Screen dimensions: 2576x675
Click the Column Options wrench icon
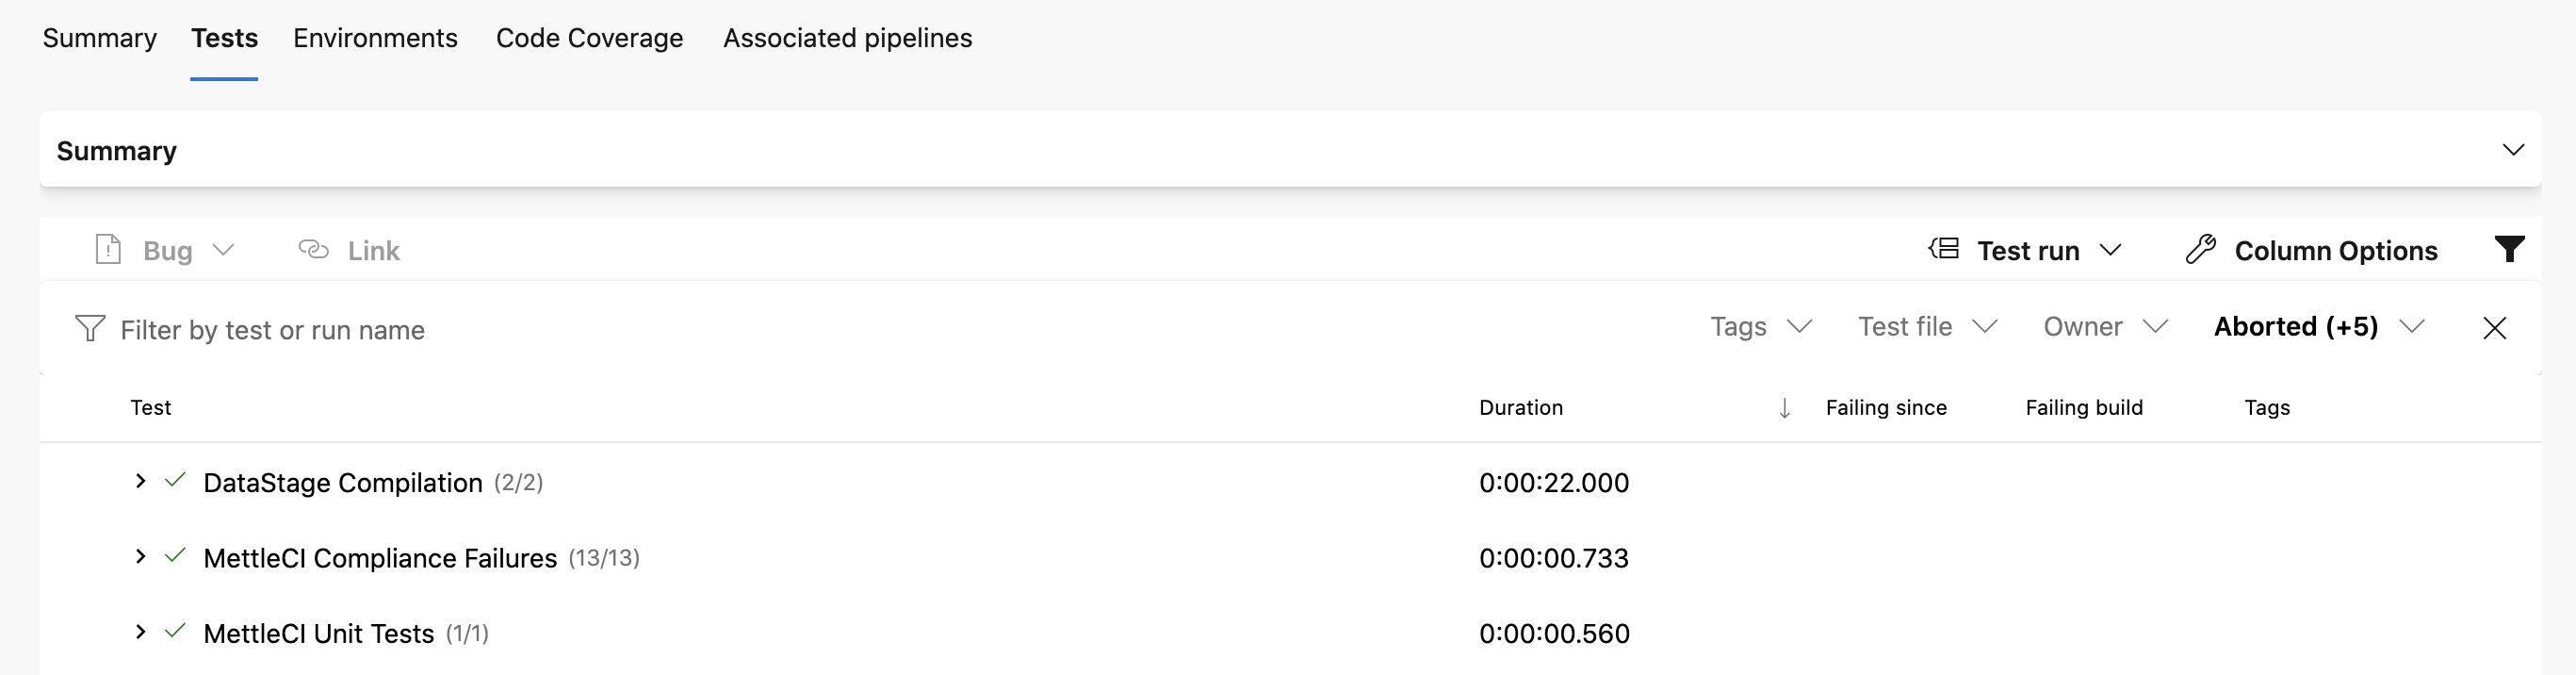pyautogui.click(x=2200, y=249)
